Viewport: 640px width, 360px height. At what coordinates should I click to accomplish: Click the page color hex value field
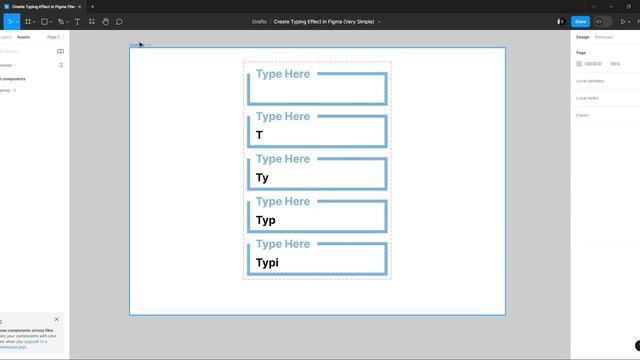[x=593, y=64]
